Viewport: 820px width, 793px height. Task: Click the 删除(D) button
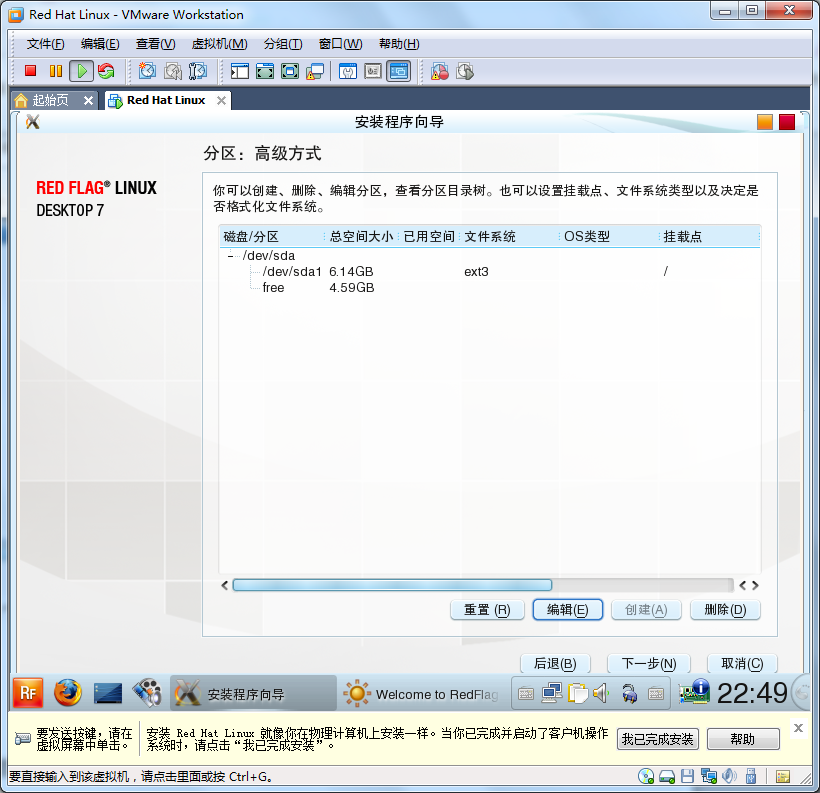pyautogui.click(x=725, y=610)
